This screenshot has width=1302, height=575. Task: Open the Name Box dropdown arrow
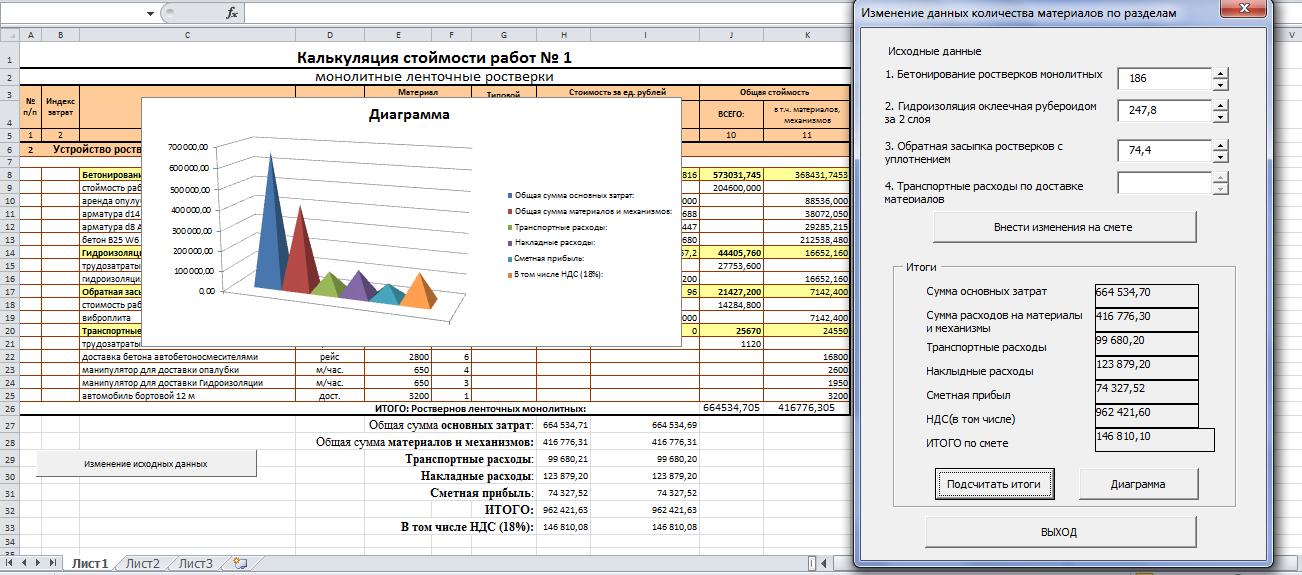coord(150,13)
